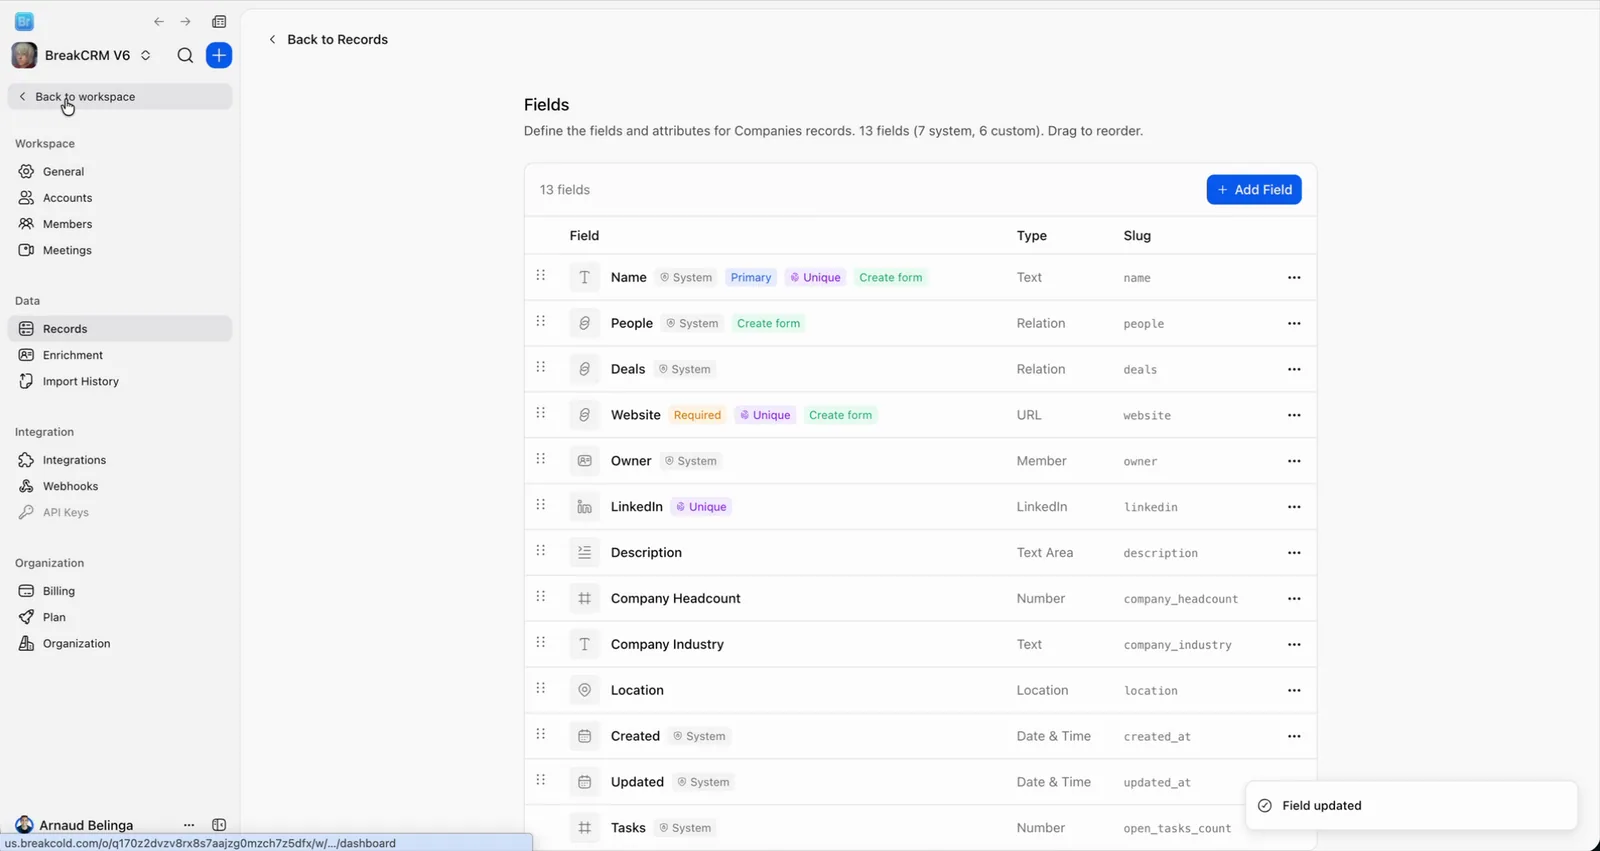The width and height of the screenshot is (1600, 851).
Task: Open the global search icon
Action: (185, 56)
